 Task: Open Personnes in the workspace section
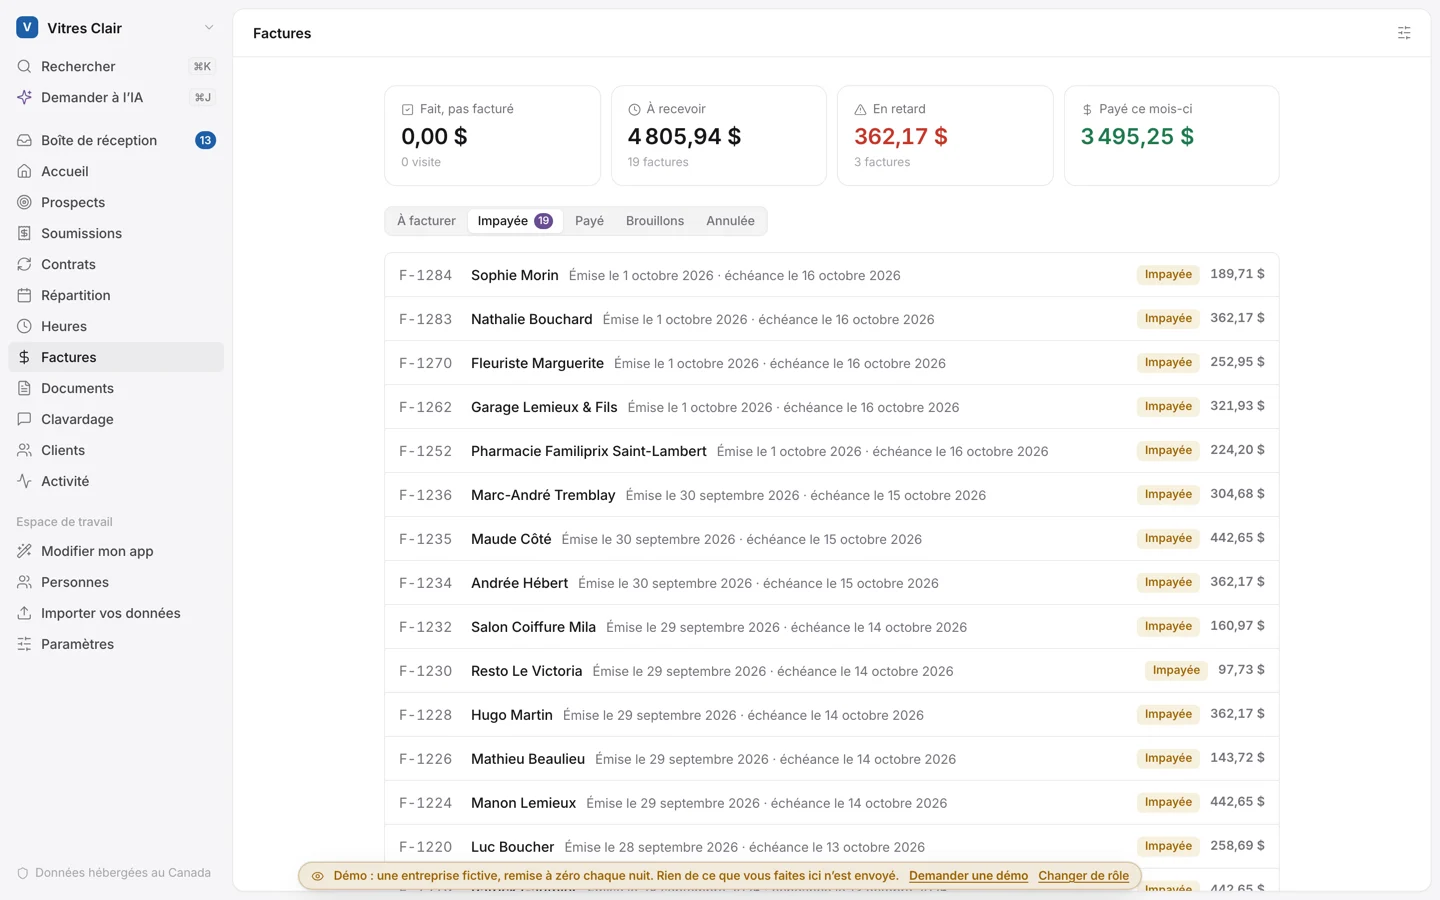116,582
